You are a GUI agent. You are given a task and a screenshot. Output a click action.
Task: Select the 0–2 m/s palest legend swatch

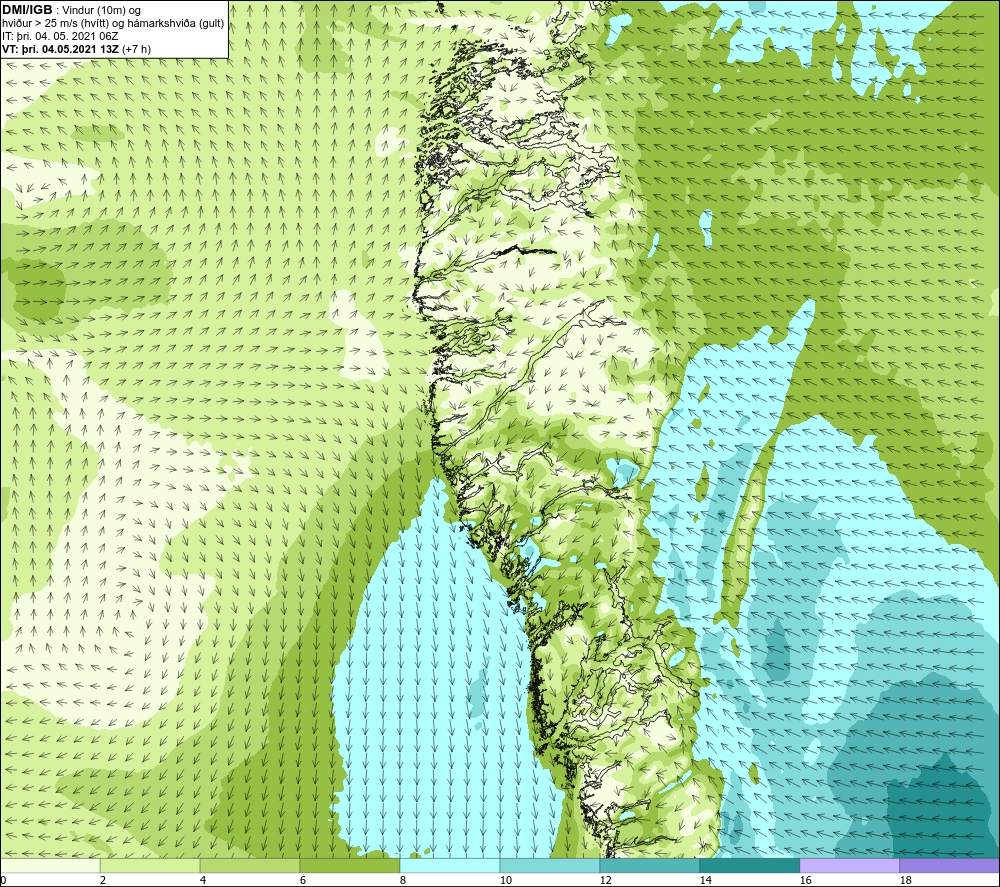pyautogui.click(x=50, y=866)
